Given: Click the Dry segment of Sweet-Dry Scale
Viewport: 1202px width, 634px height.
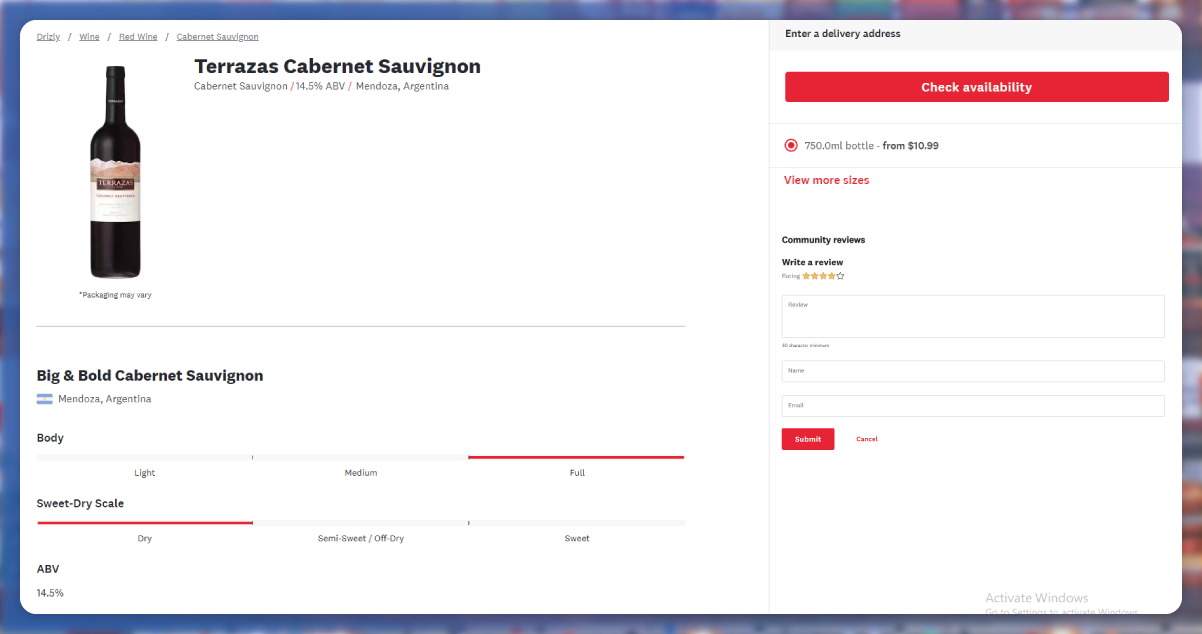Looking at the screenshot, I should pyautogui.click(x=145, y=523).
